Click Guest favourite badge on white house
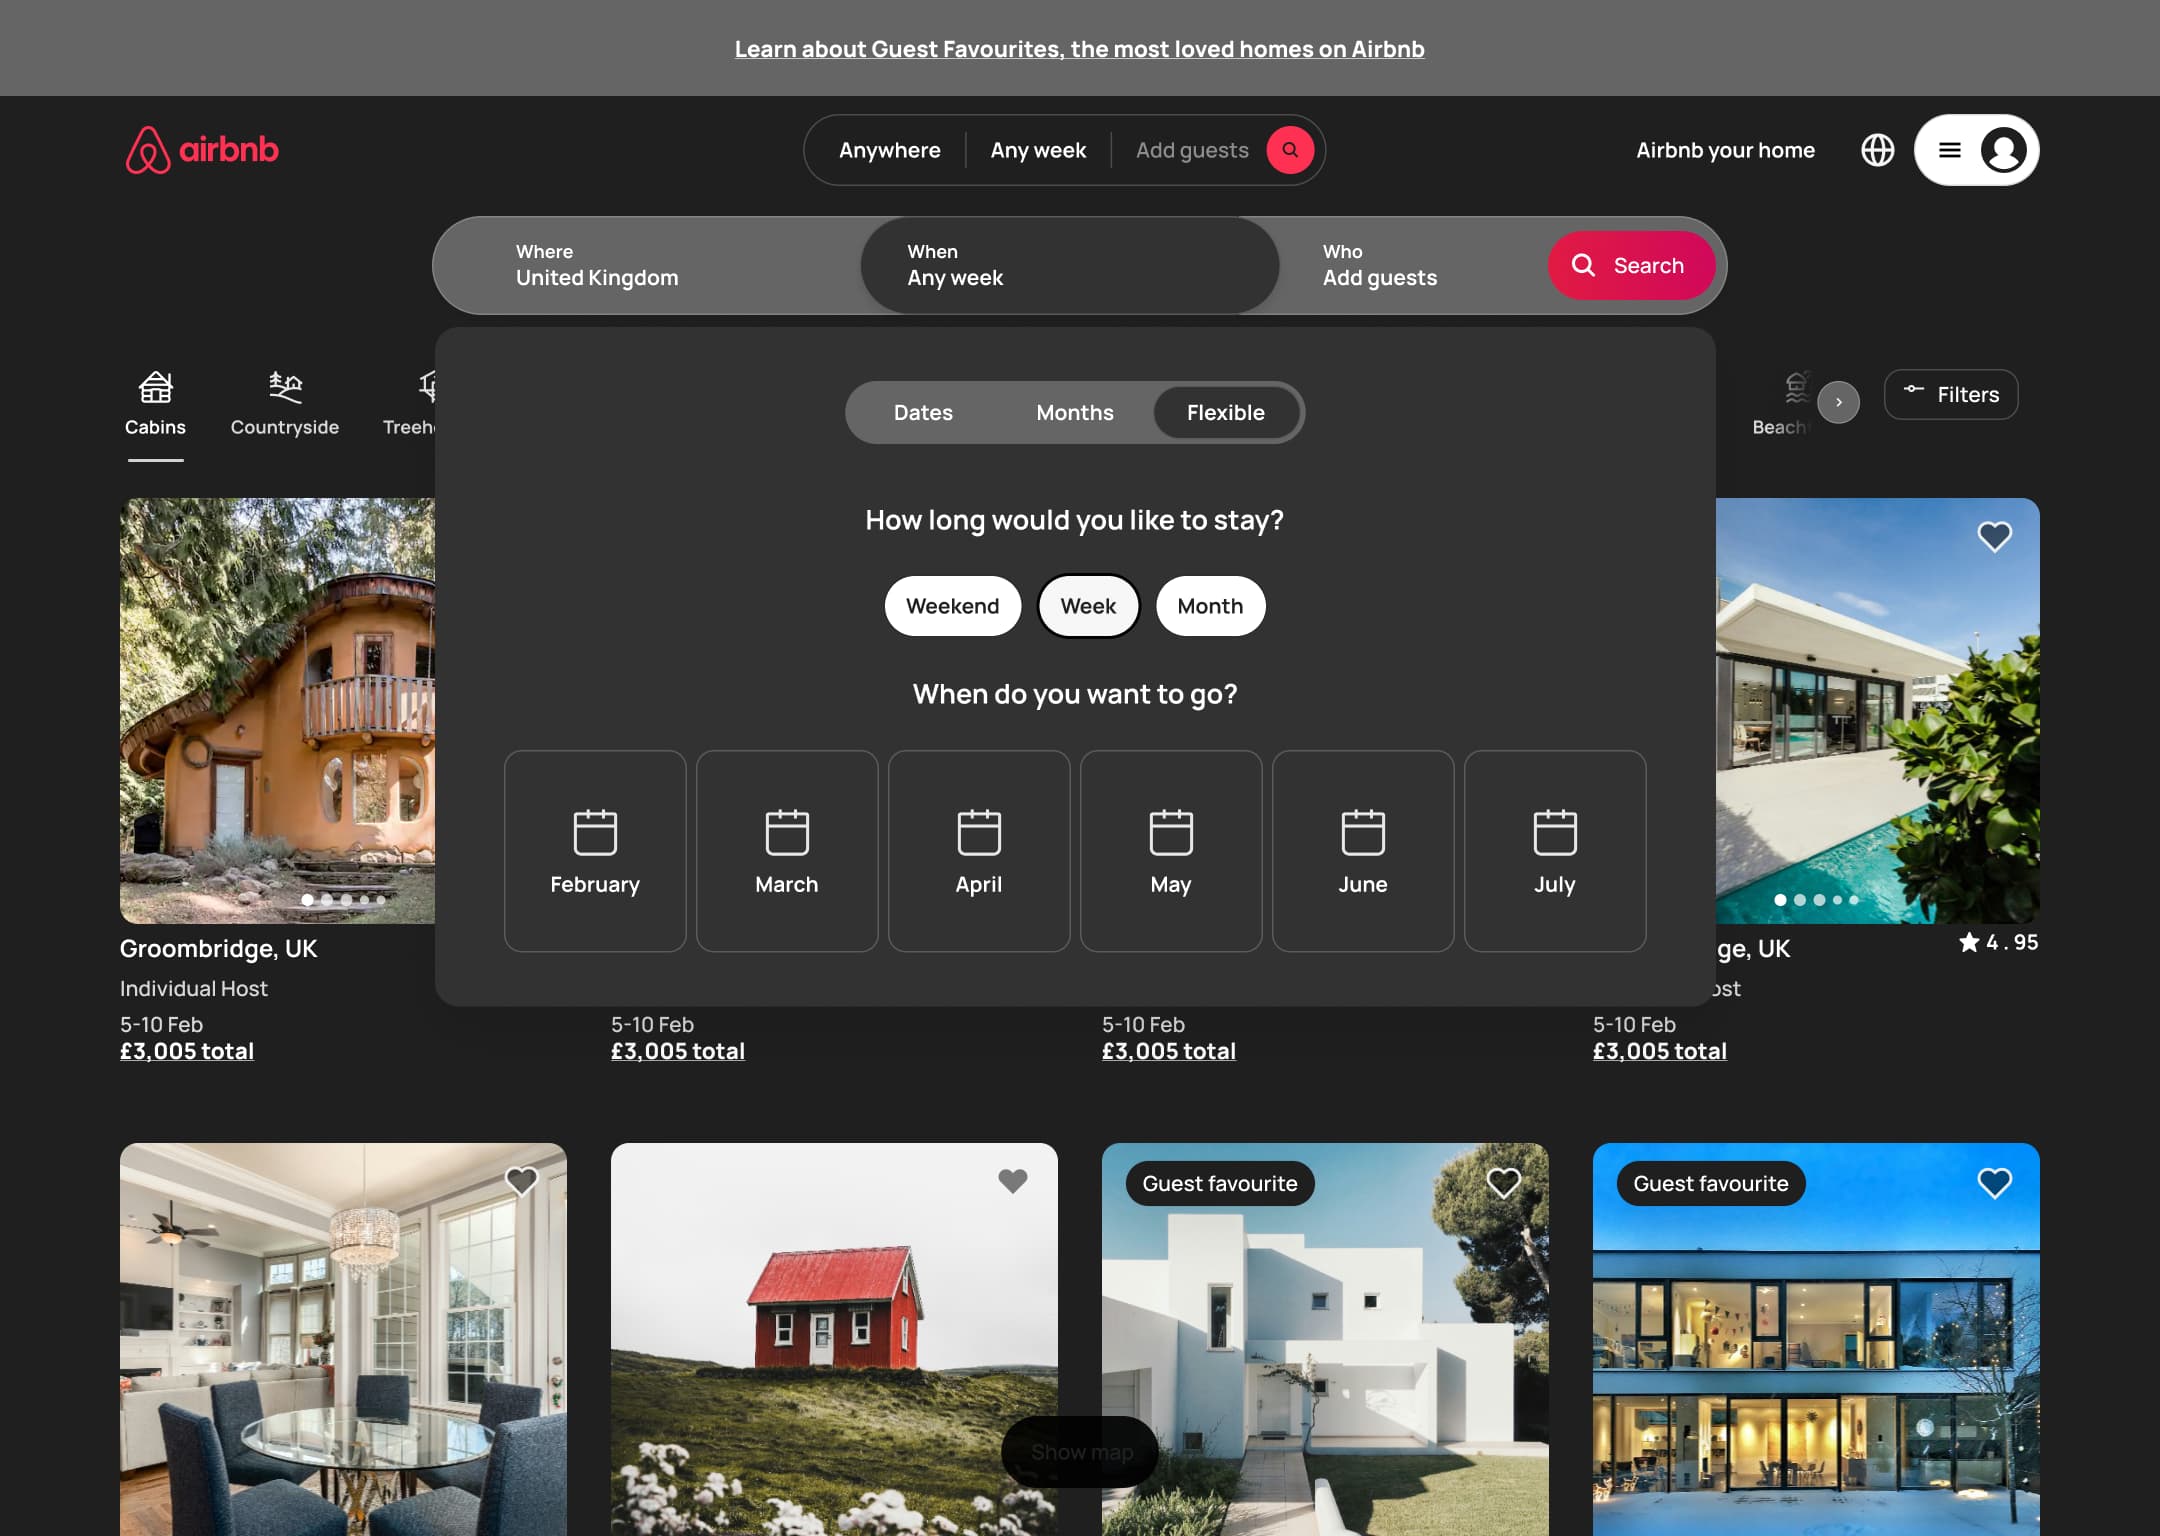Screen dimensions: 2160x1536 click(x=1219, y=1183)
